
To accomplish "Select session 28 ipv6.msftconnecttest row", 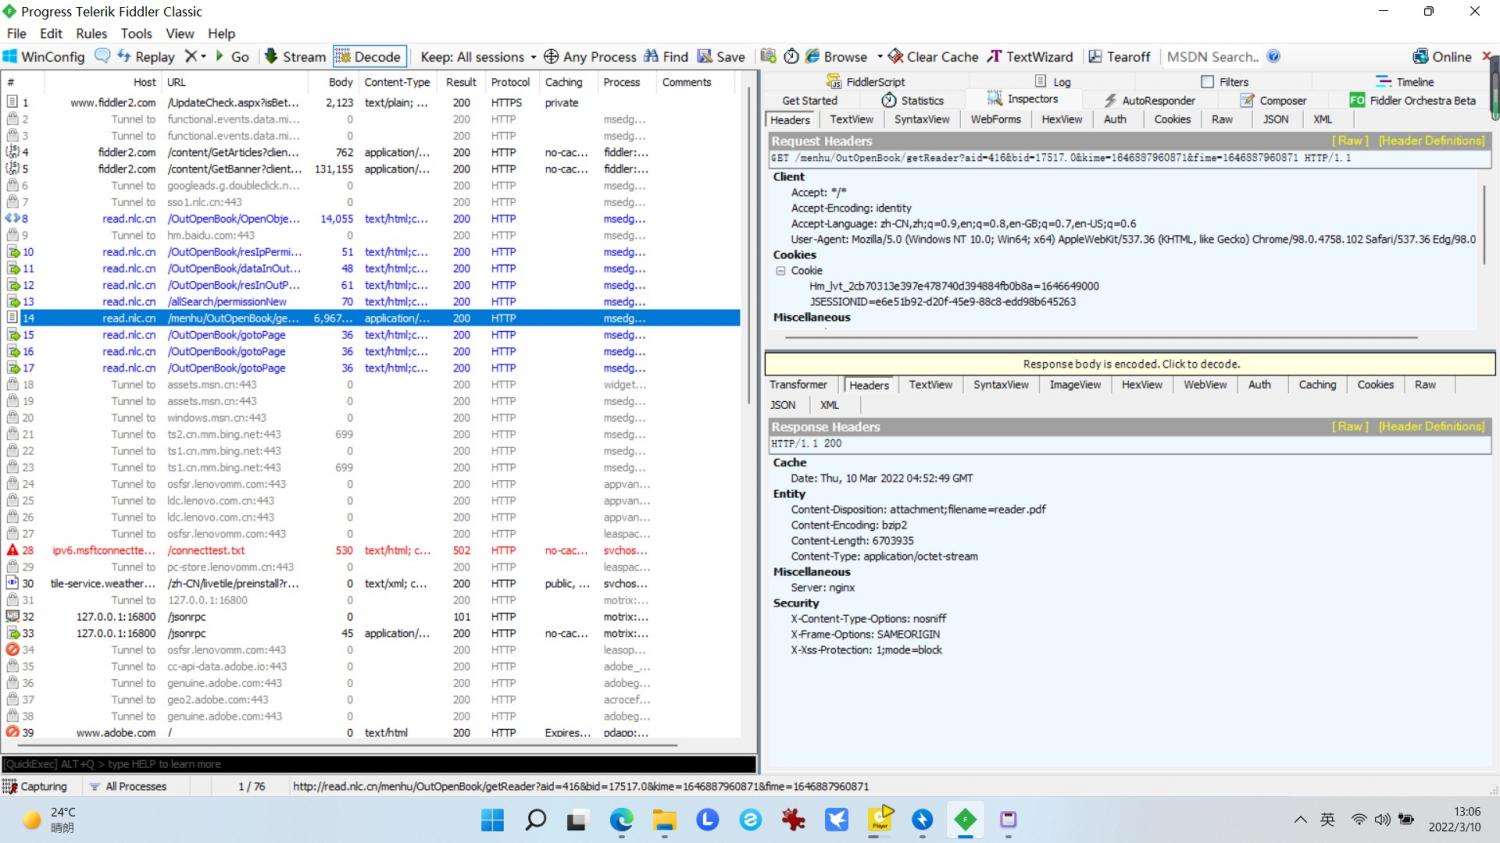I will point(371,550).
